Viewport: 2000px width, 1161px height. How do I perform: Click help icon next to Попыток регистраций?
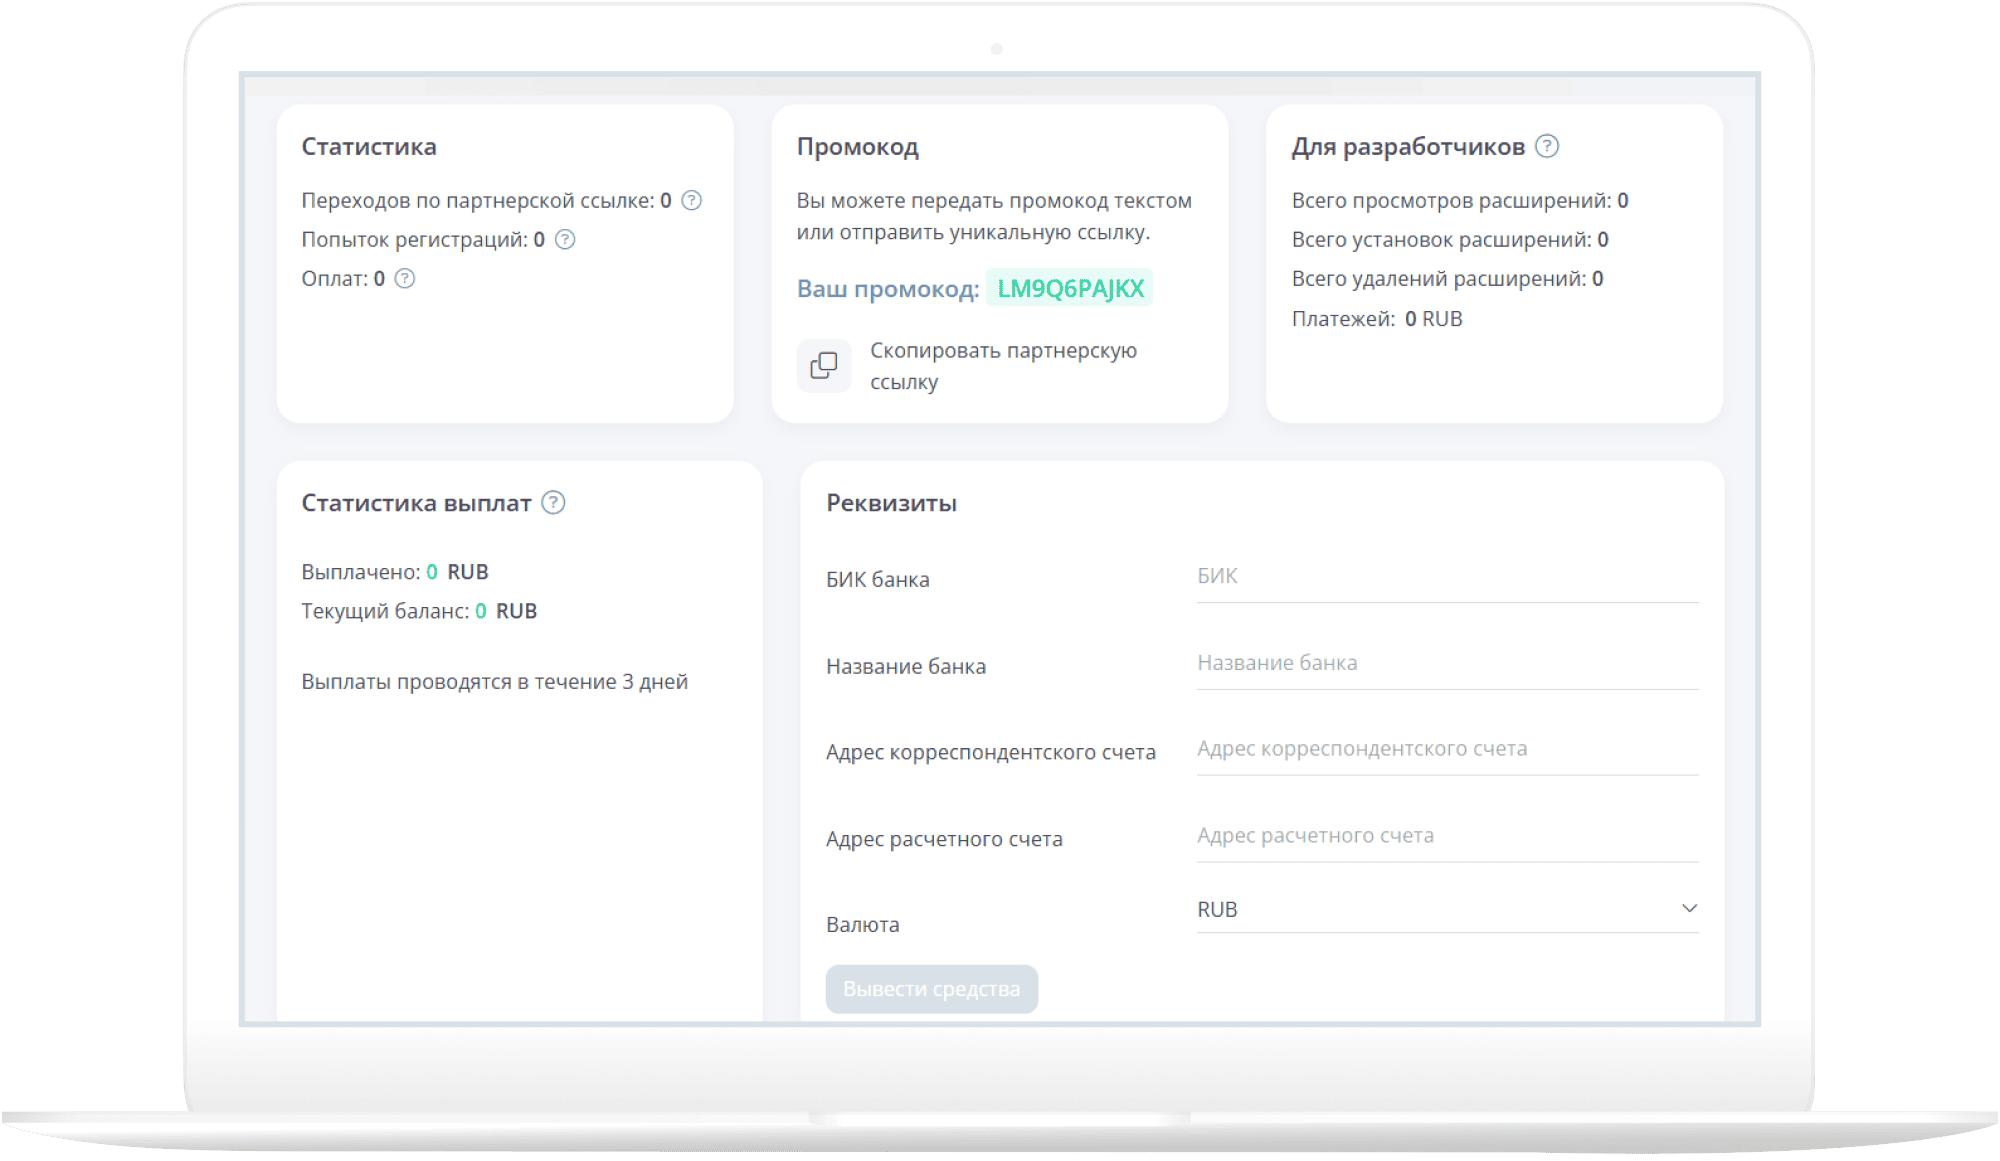pos(565,239)
